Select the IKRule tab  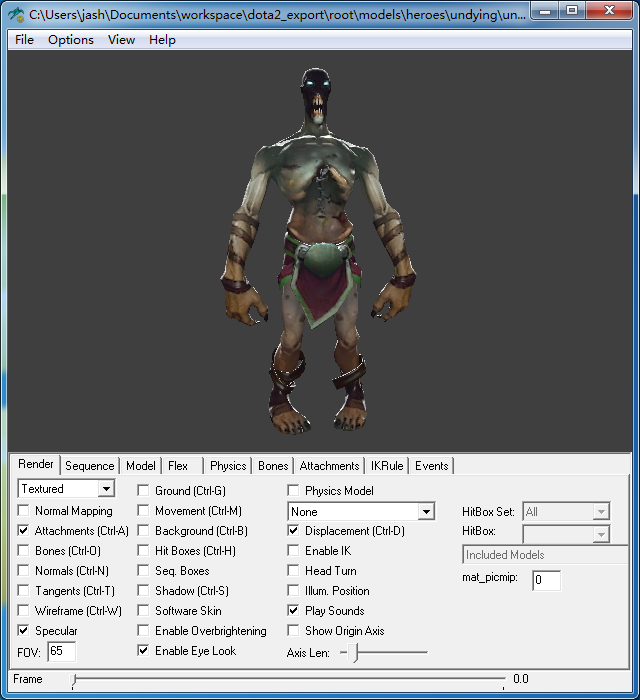point(387,466)
